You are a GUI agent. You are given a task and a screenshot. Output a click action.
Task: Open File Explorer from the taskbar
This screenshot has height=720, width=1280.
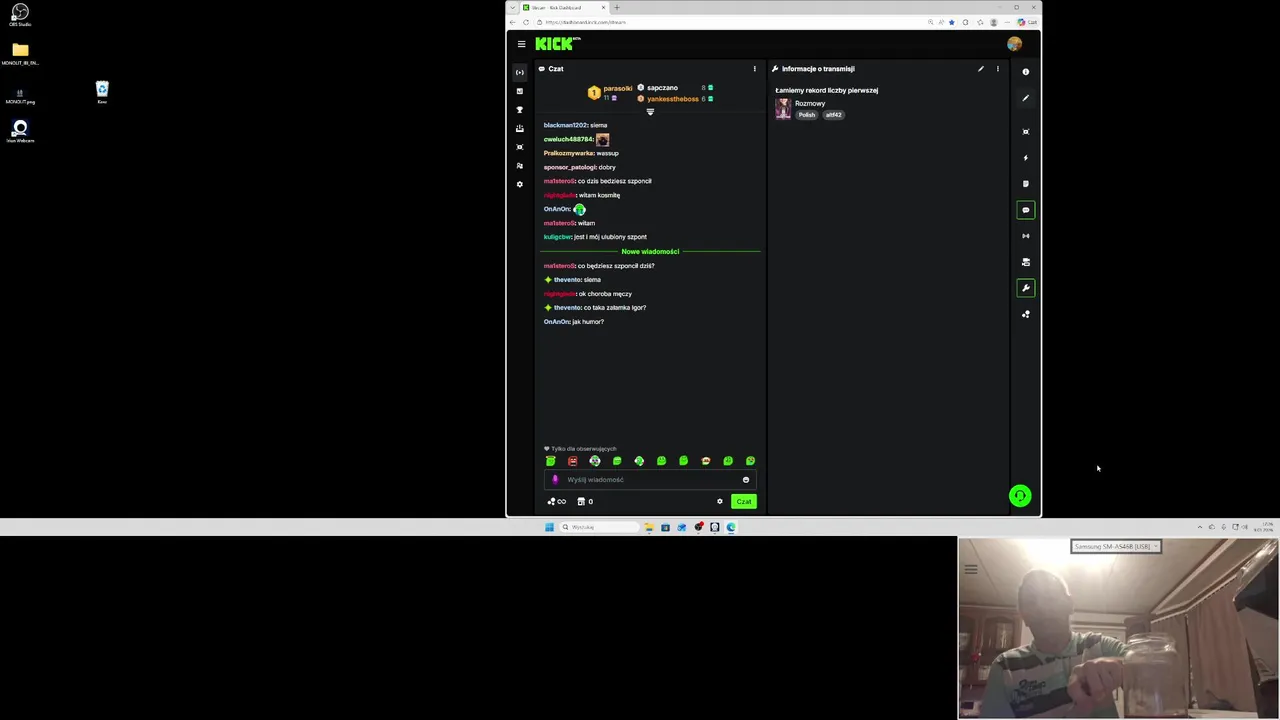tap(649, 527)
